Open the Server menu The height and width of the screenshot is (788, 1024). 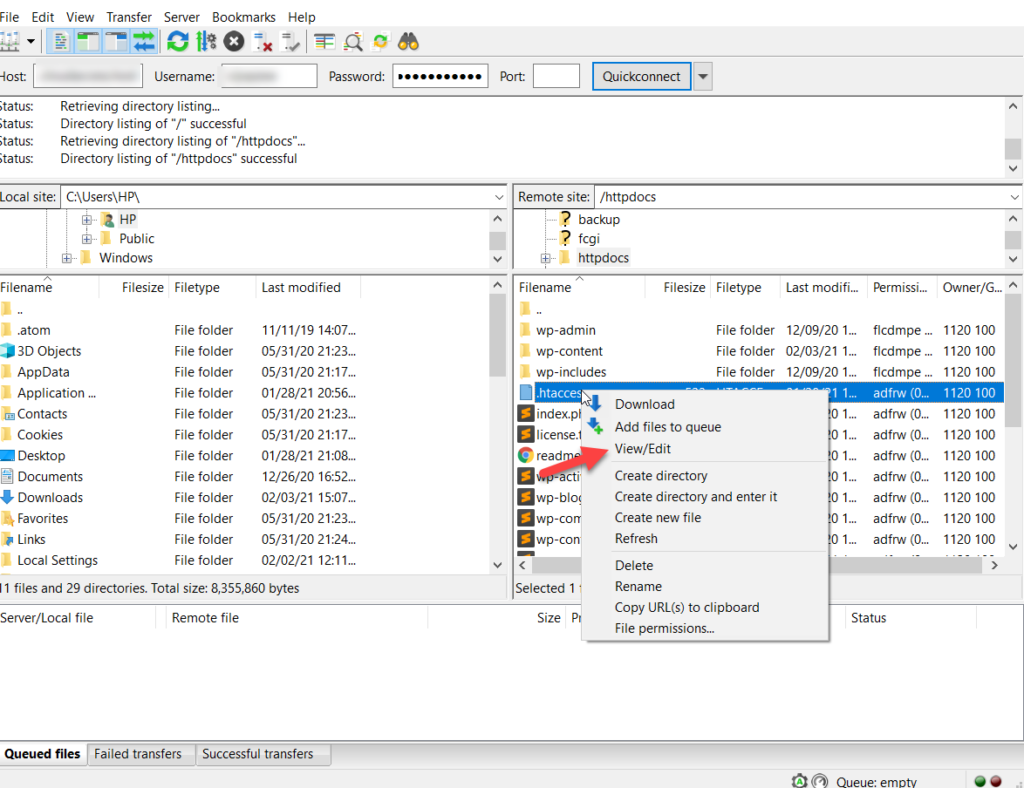tap(182, 17)
